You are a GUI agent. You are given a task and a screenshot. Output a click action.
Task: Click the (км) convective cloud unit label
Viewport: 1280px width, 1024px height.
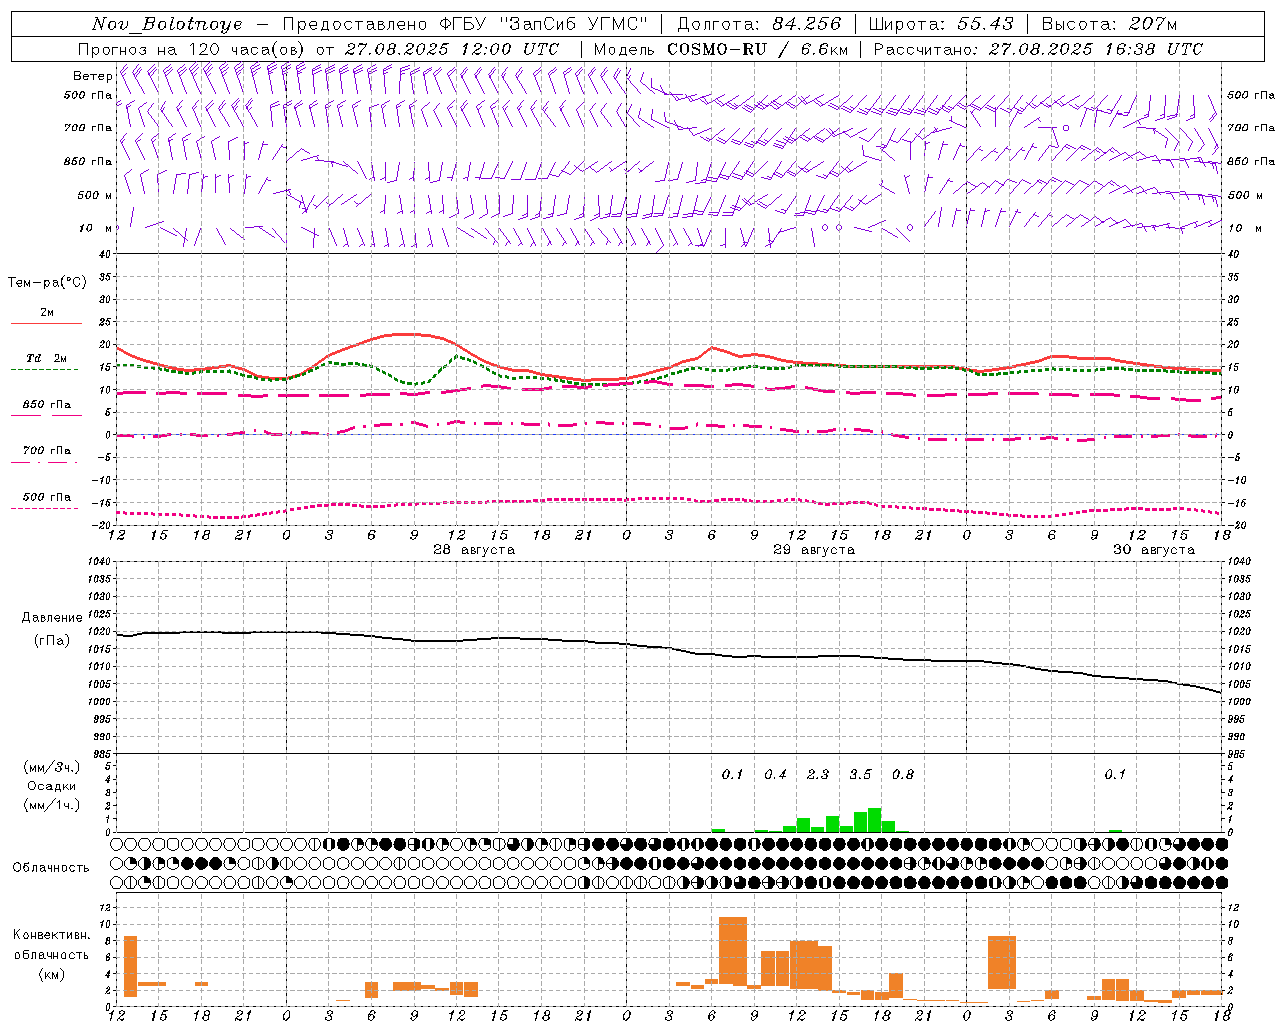pos(52,974)
